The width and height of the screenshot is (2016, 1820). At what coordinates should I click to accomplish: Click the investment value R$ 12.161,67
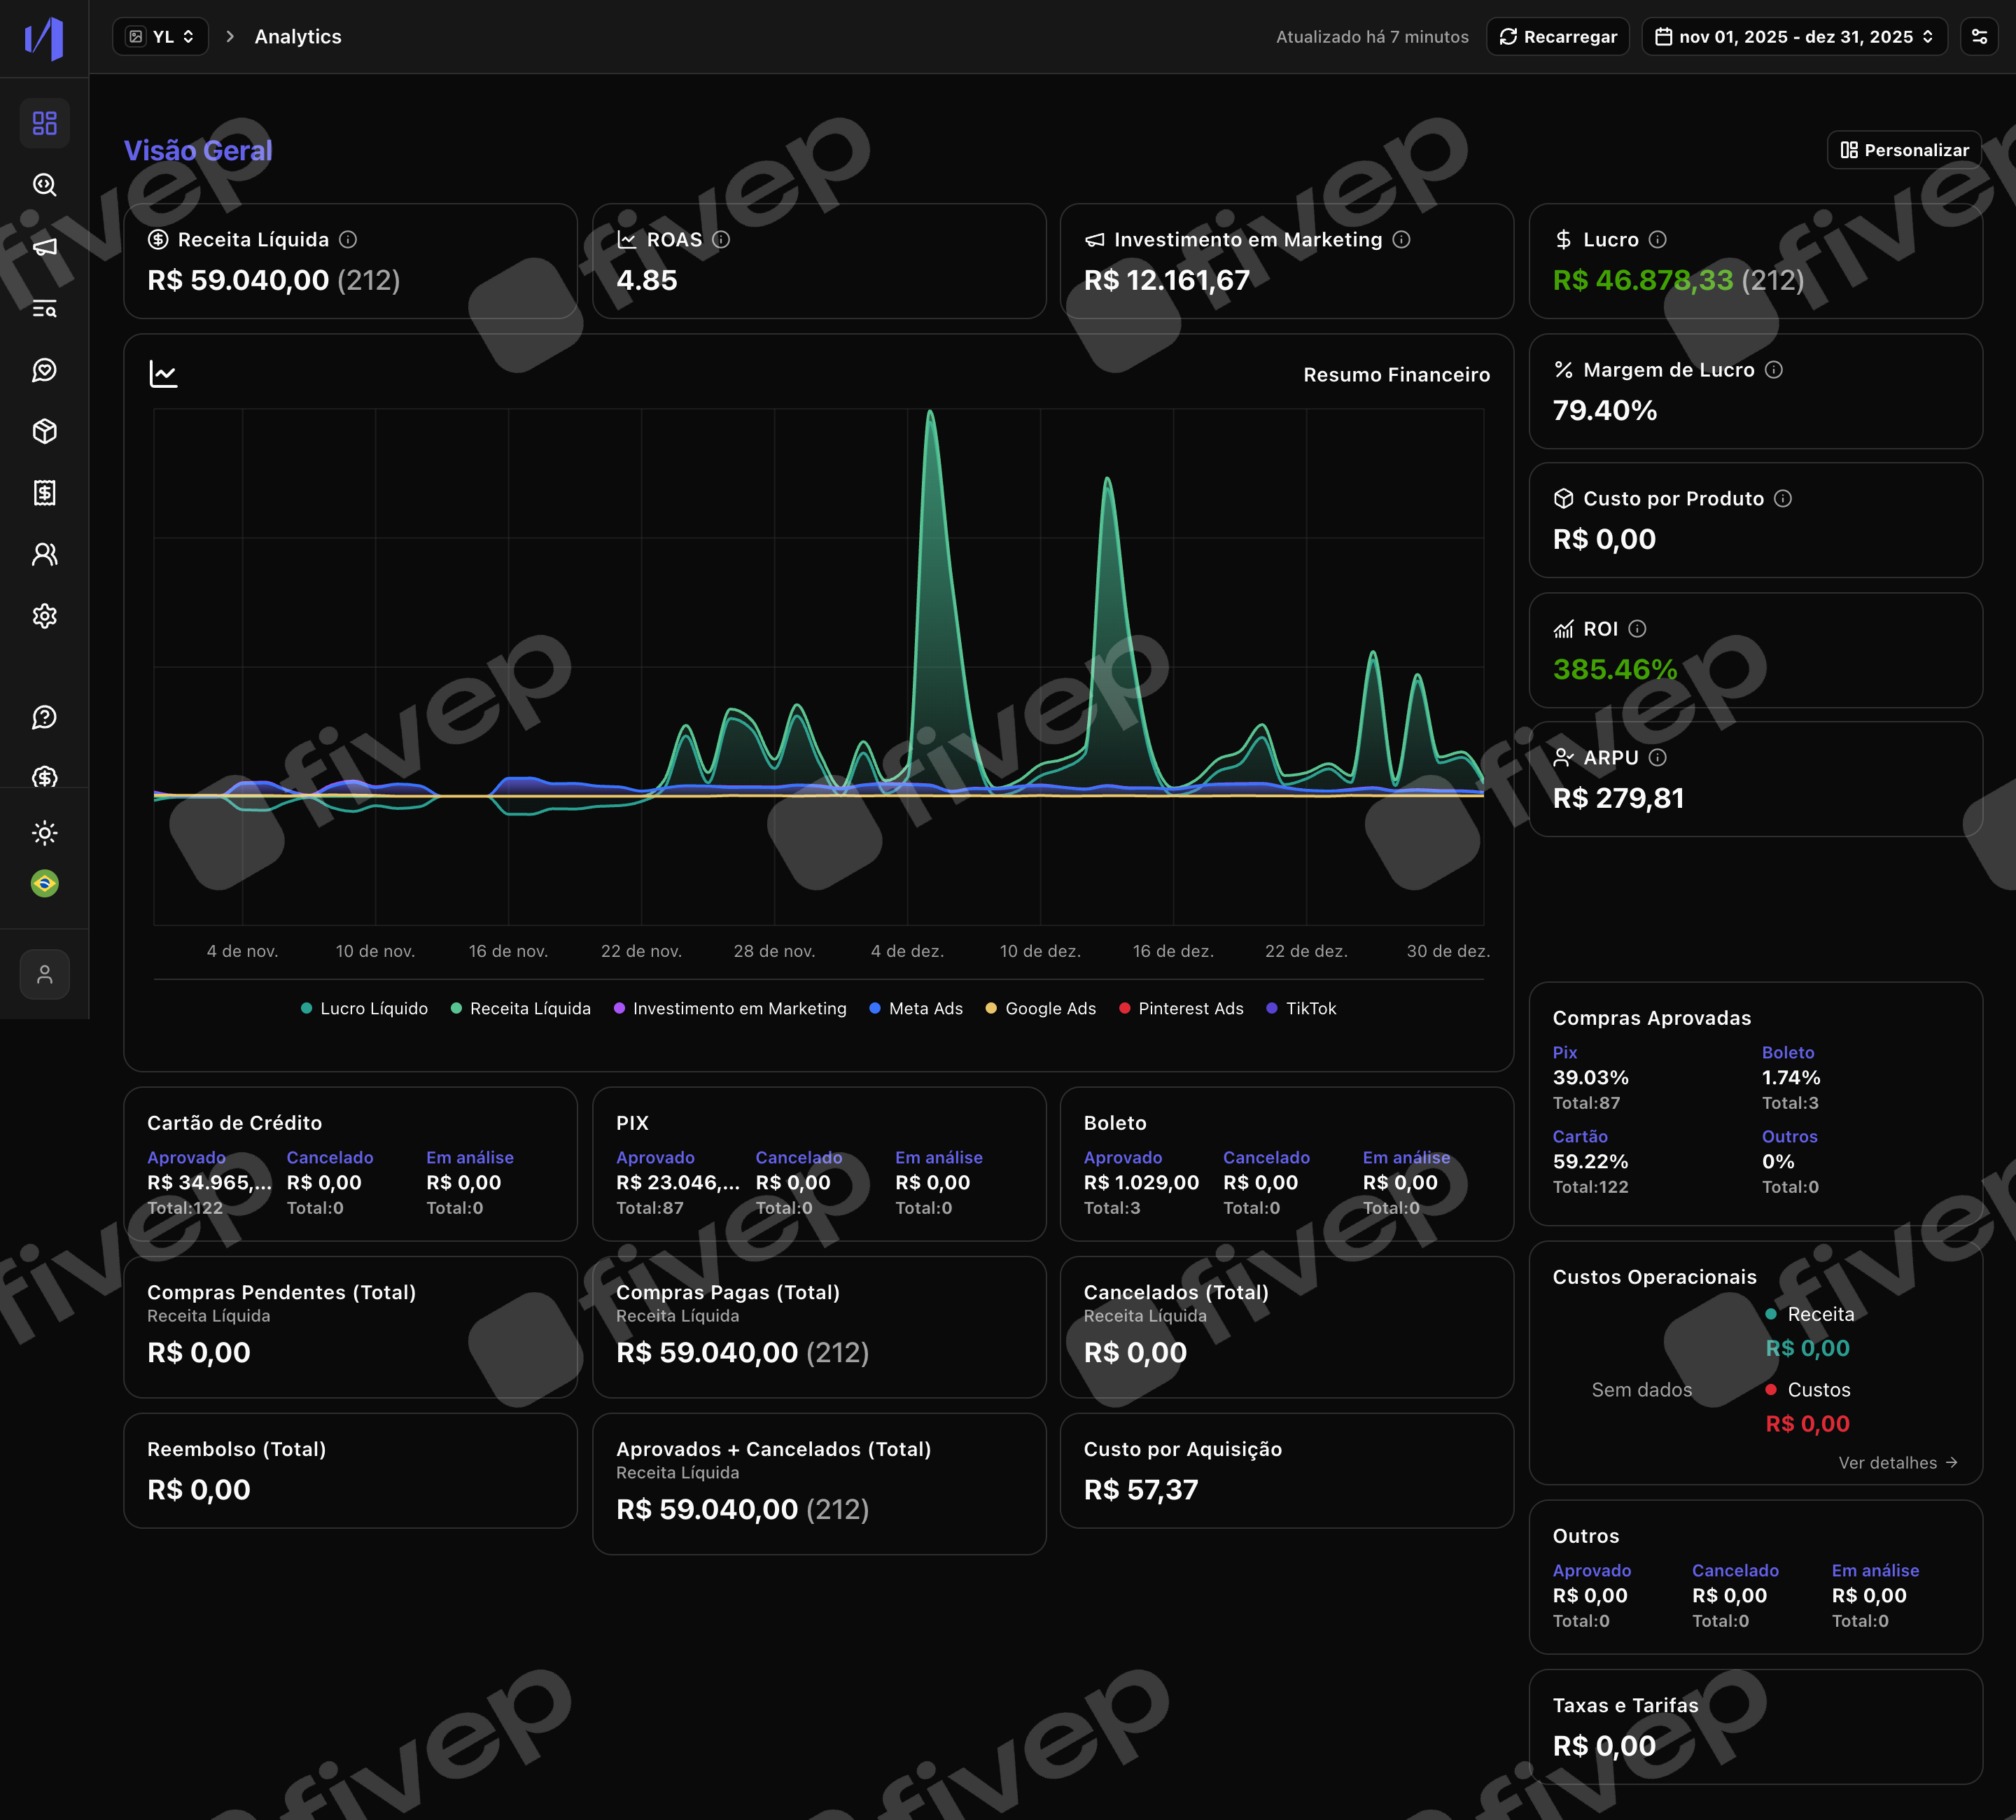(1167, 280)
